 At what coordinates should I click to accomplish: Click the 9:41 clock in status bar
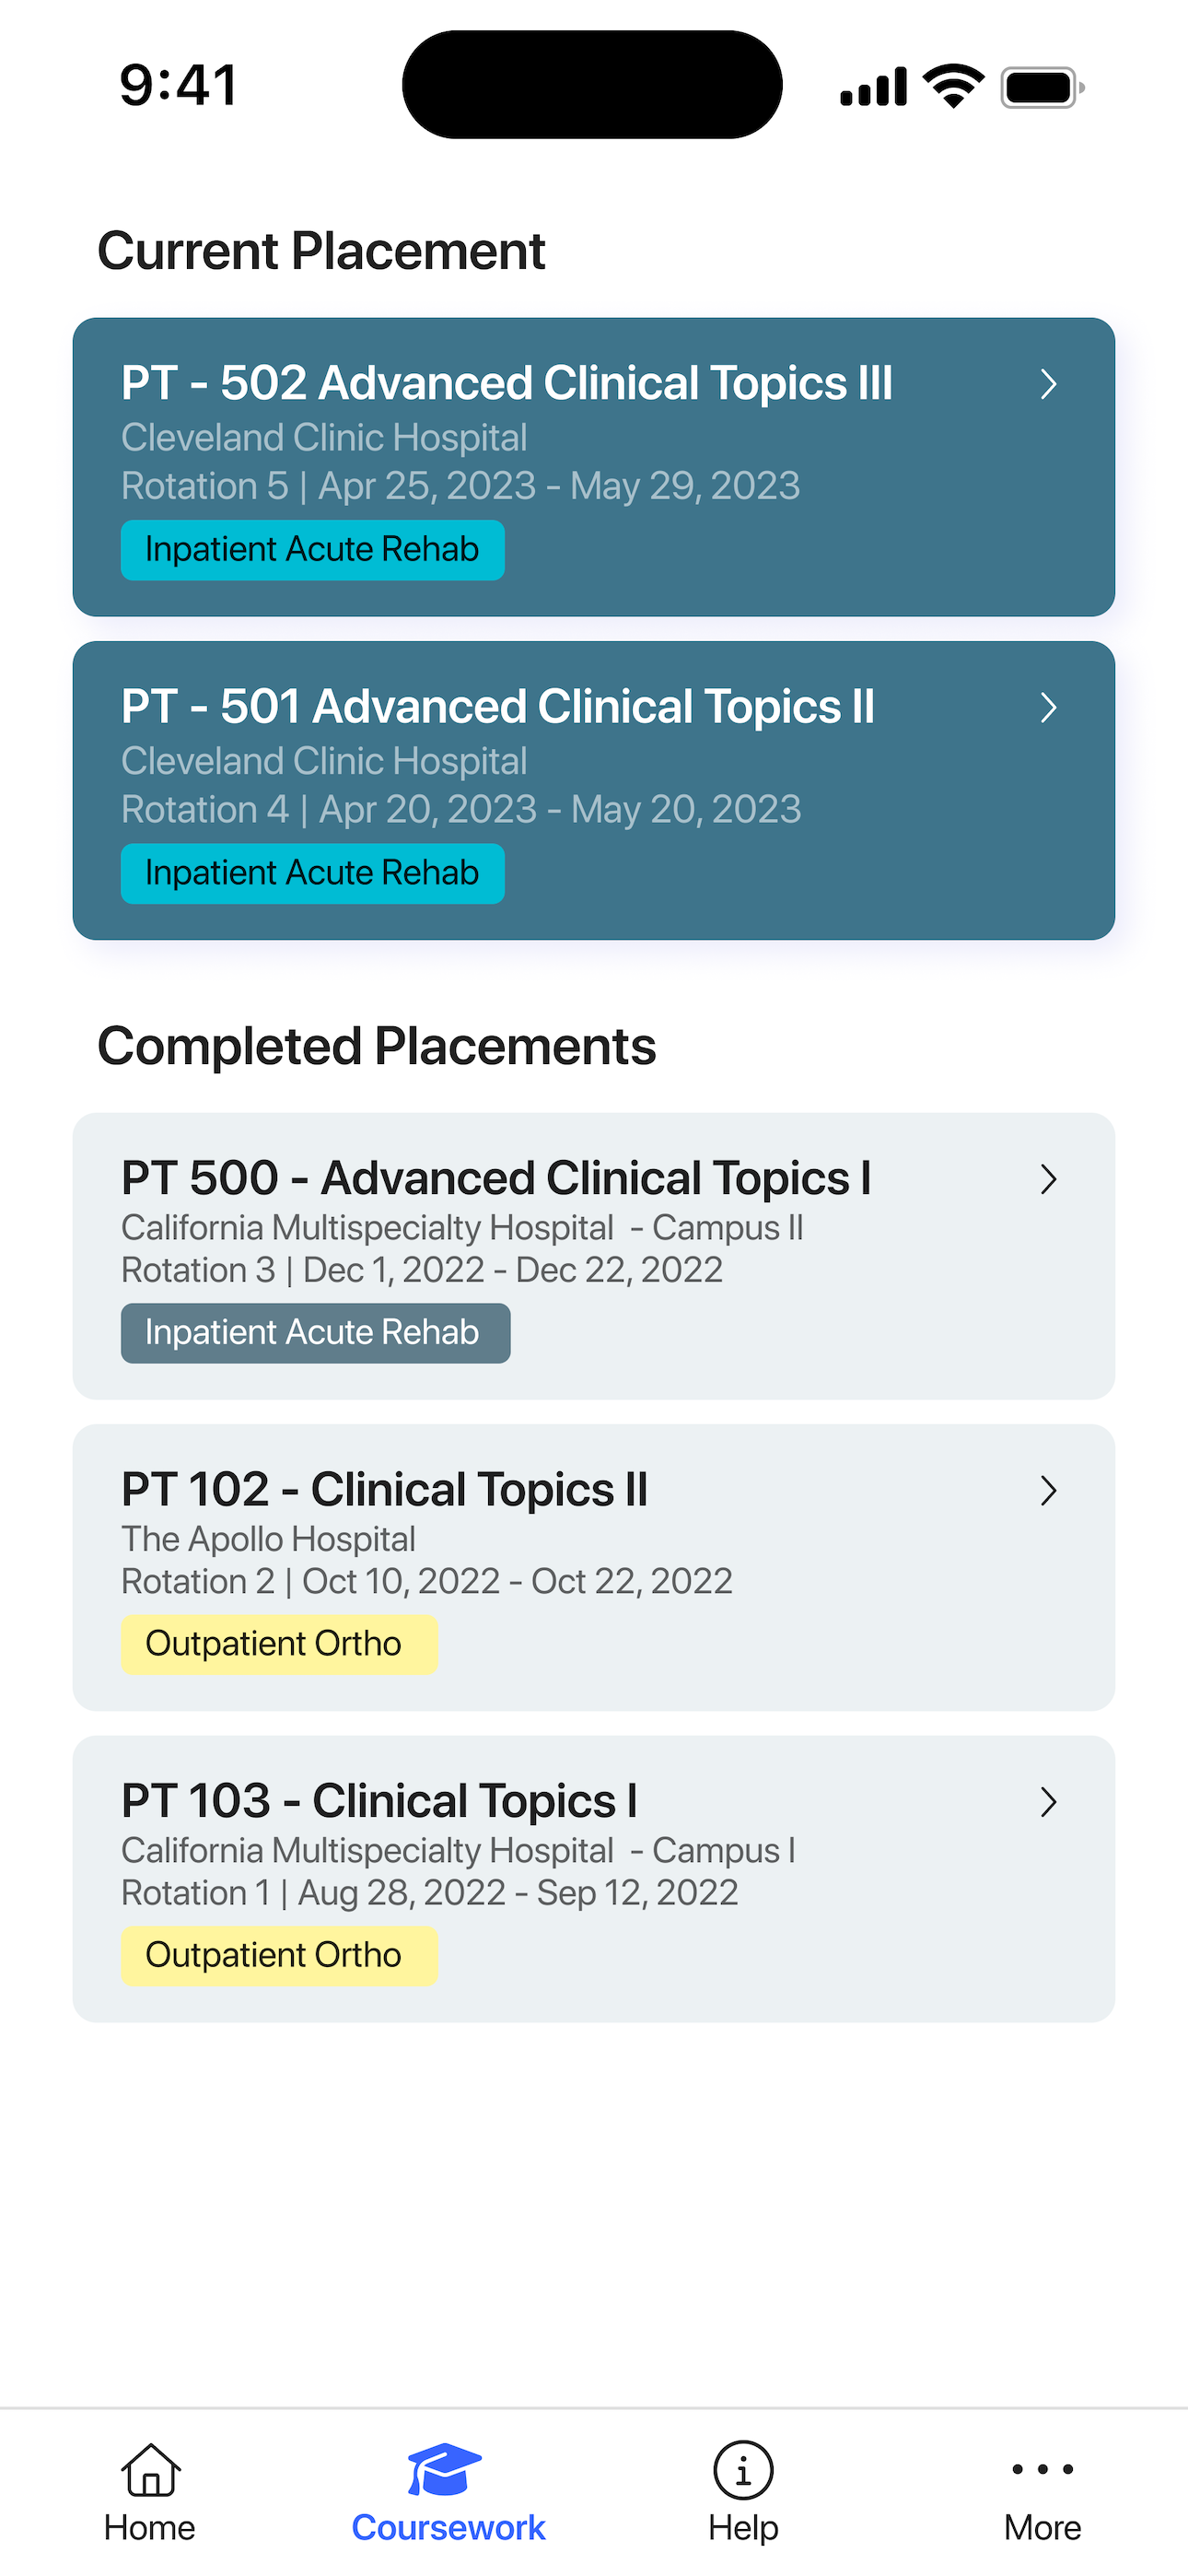pyautogui.click(x=179, y=85)
